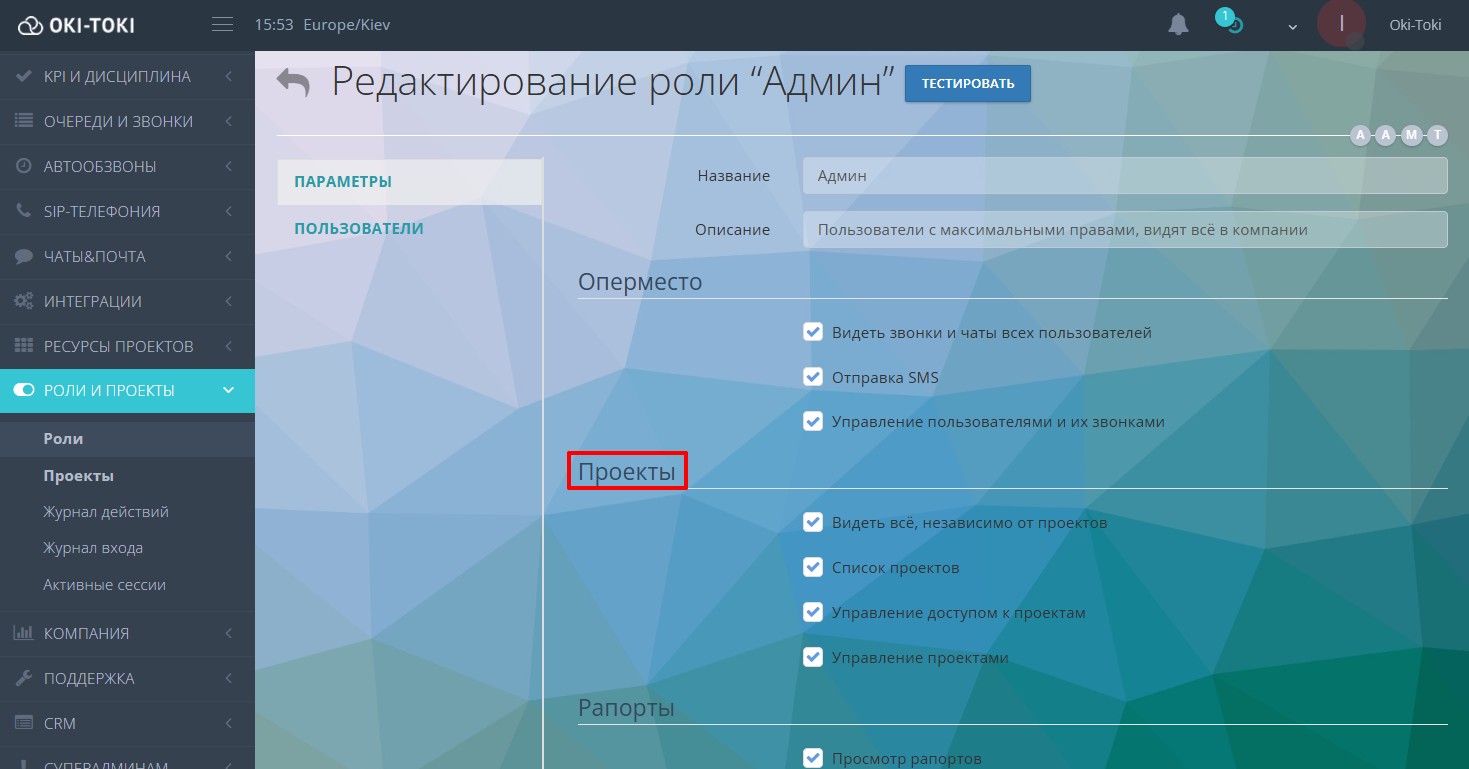The image size is (1469, 769).
Task: Expand the ЧАТЫ&ПОЧТА chevron
Action: coord(229,256)
